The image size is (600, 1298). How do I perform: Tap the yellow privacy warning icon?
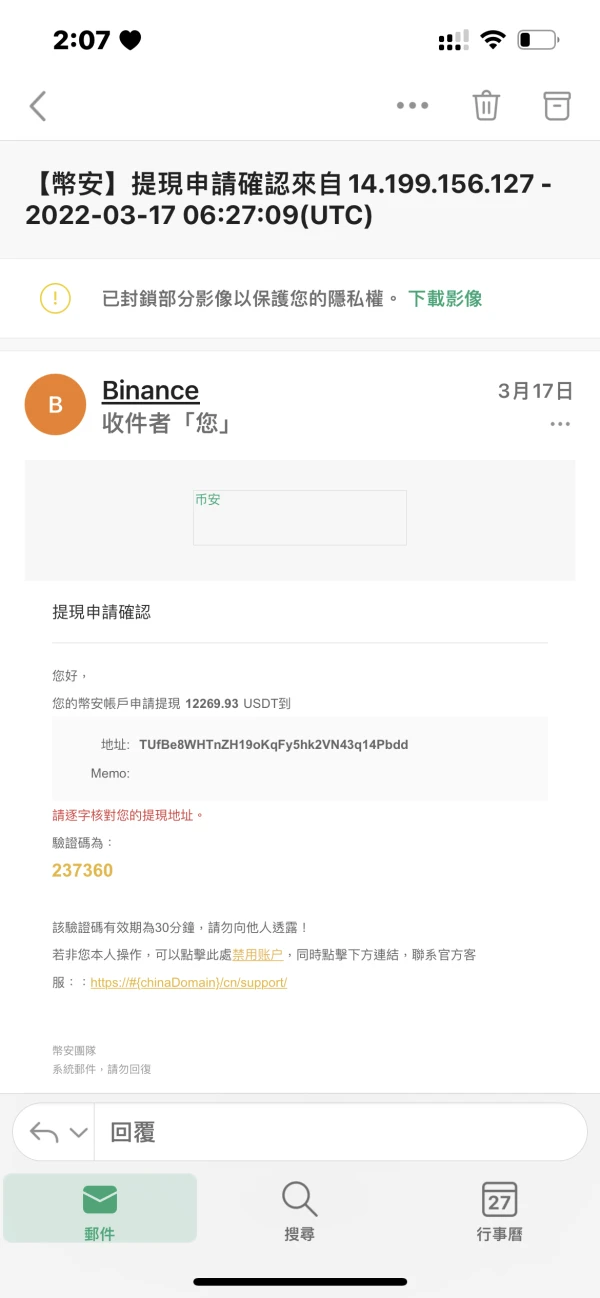55,298
